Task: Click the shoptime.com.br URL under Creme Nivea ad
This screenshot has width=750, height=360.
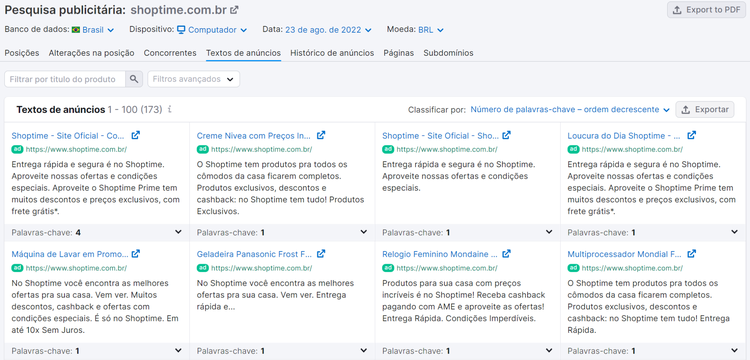Action: 262,149
